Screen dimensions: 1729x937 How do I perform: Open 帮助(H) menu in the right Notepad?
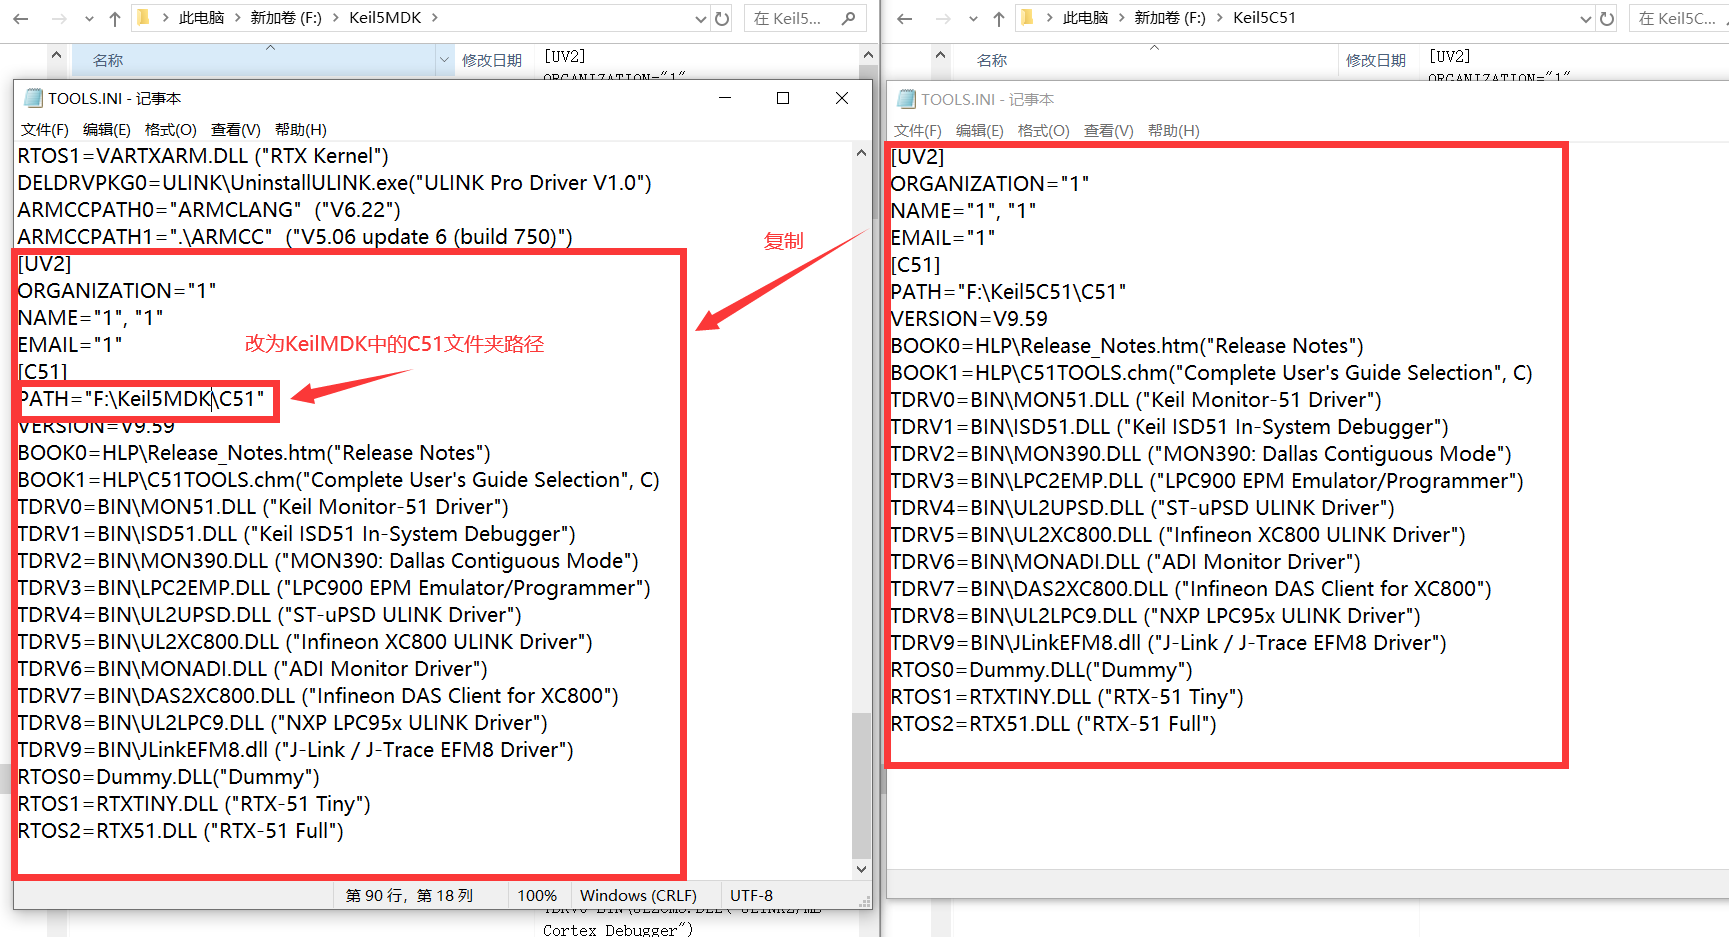pyautogui.click(x=1174, y=131)
